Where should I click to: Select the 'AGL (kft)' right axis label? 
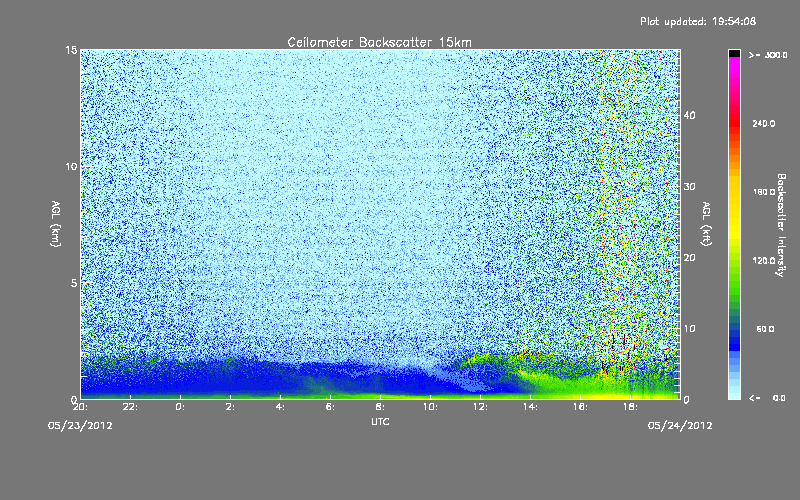pyautogui.click(x=706, y=224)
